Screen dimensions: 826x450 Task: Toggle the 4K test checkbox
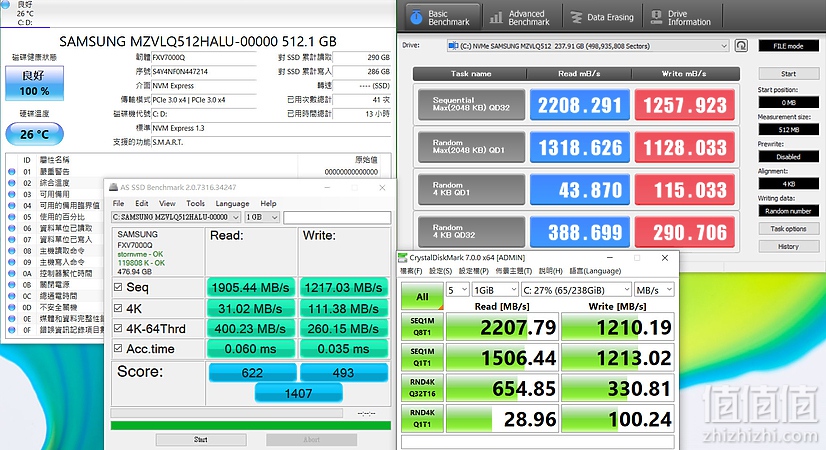tap(118, 308)
